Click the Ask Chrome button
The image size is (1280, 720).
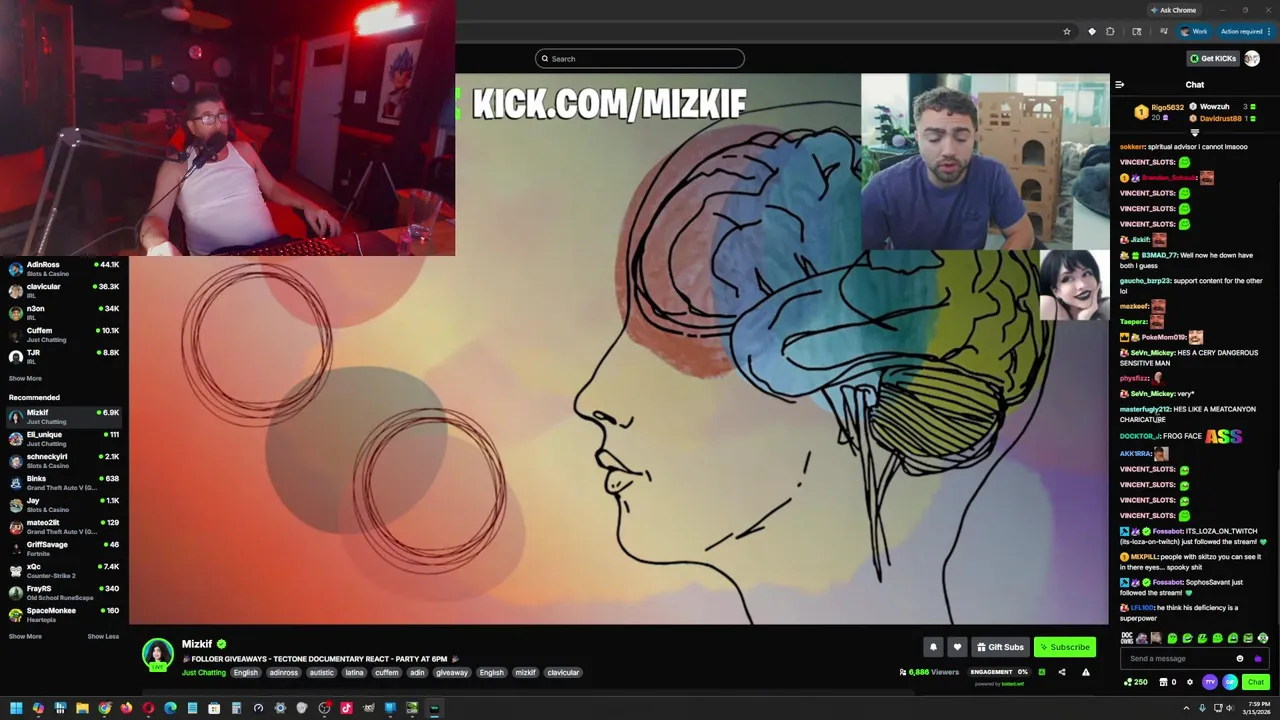(1173, 10)
